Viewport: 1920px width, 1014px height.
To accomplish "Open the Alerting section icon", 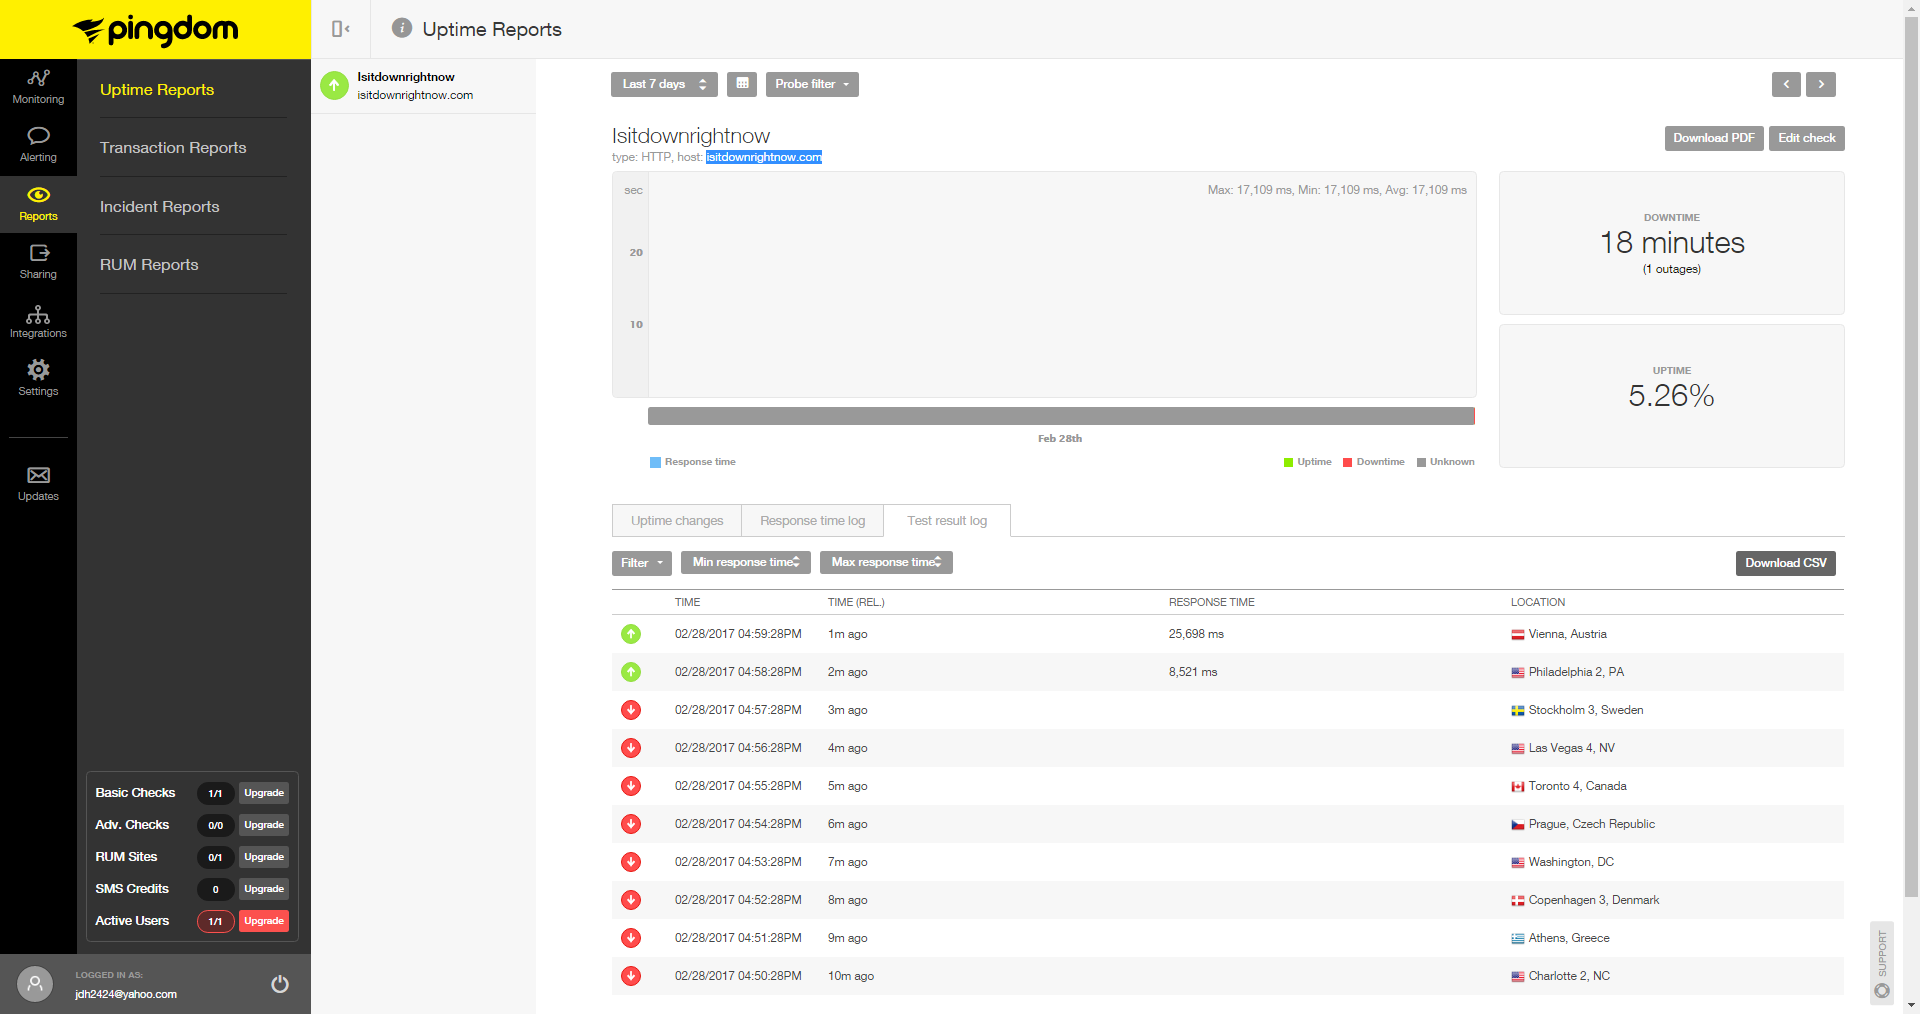I will pos(38,136).
